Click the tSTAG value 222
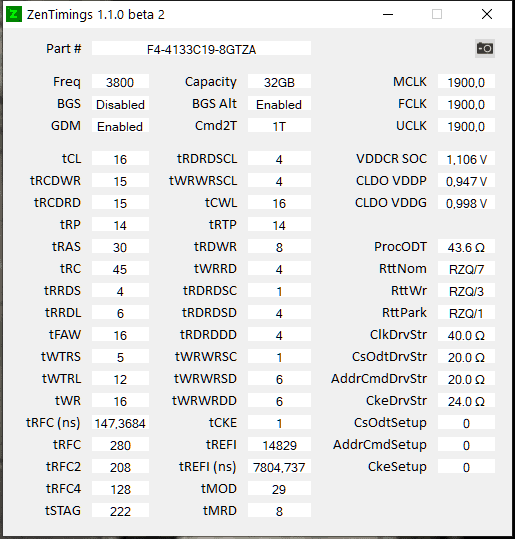The image size is (515, 539). click(x=120, y=510)
